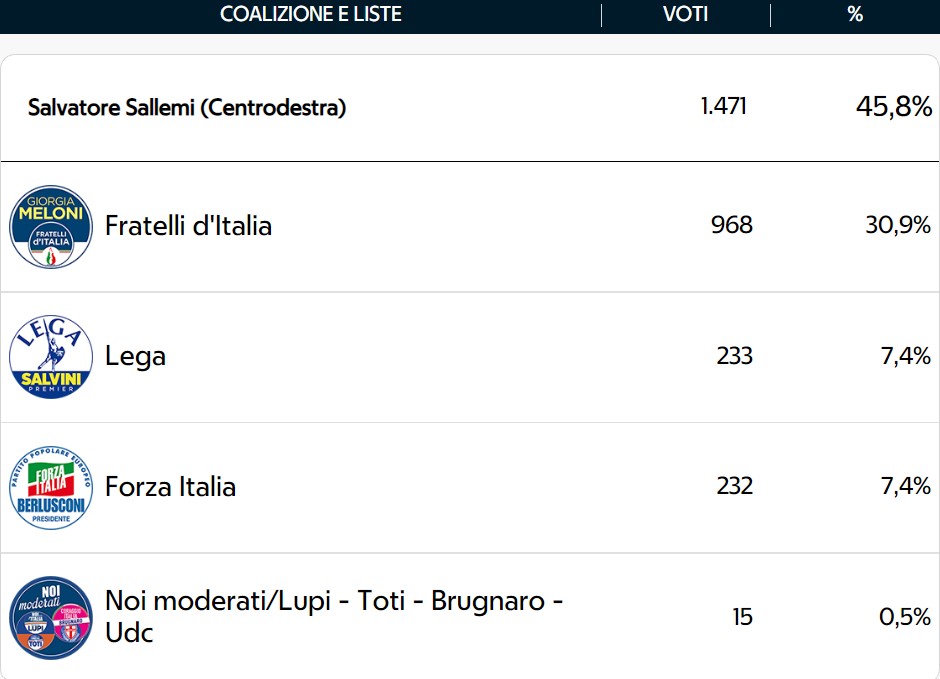The height and width of the screenshot is (679, 940).
Task: Click the percent column header
Action: pos(855,14)
